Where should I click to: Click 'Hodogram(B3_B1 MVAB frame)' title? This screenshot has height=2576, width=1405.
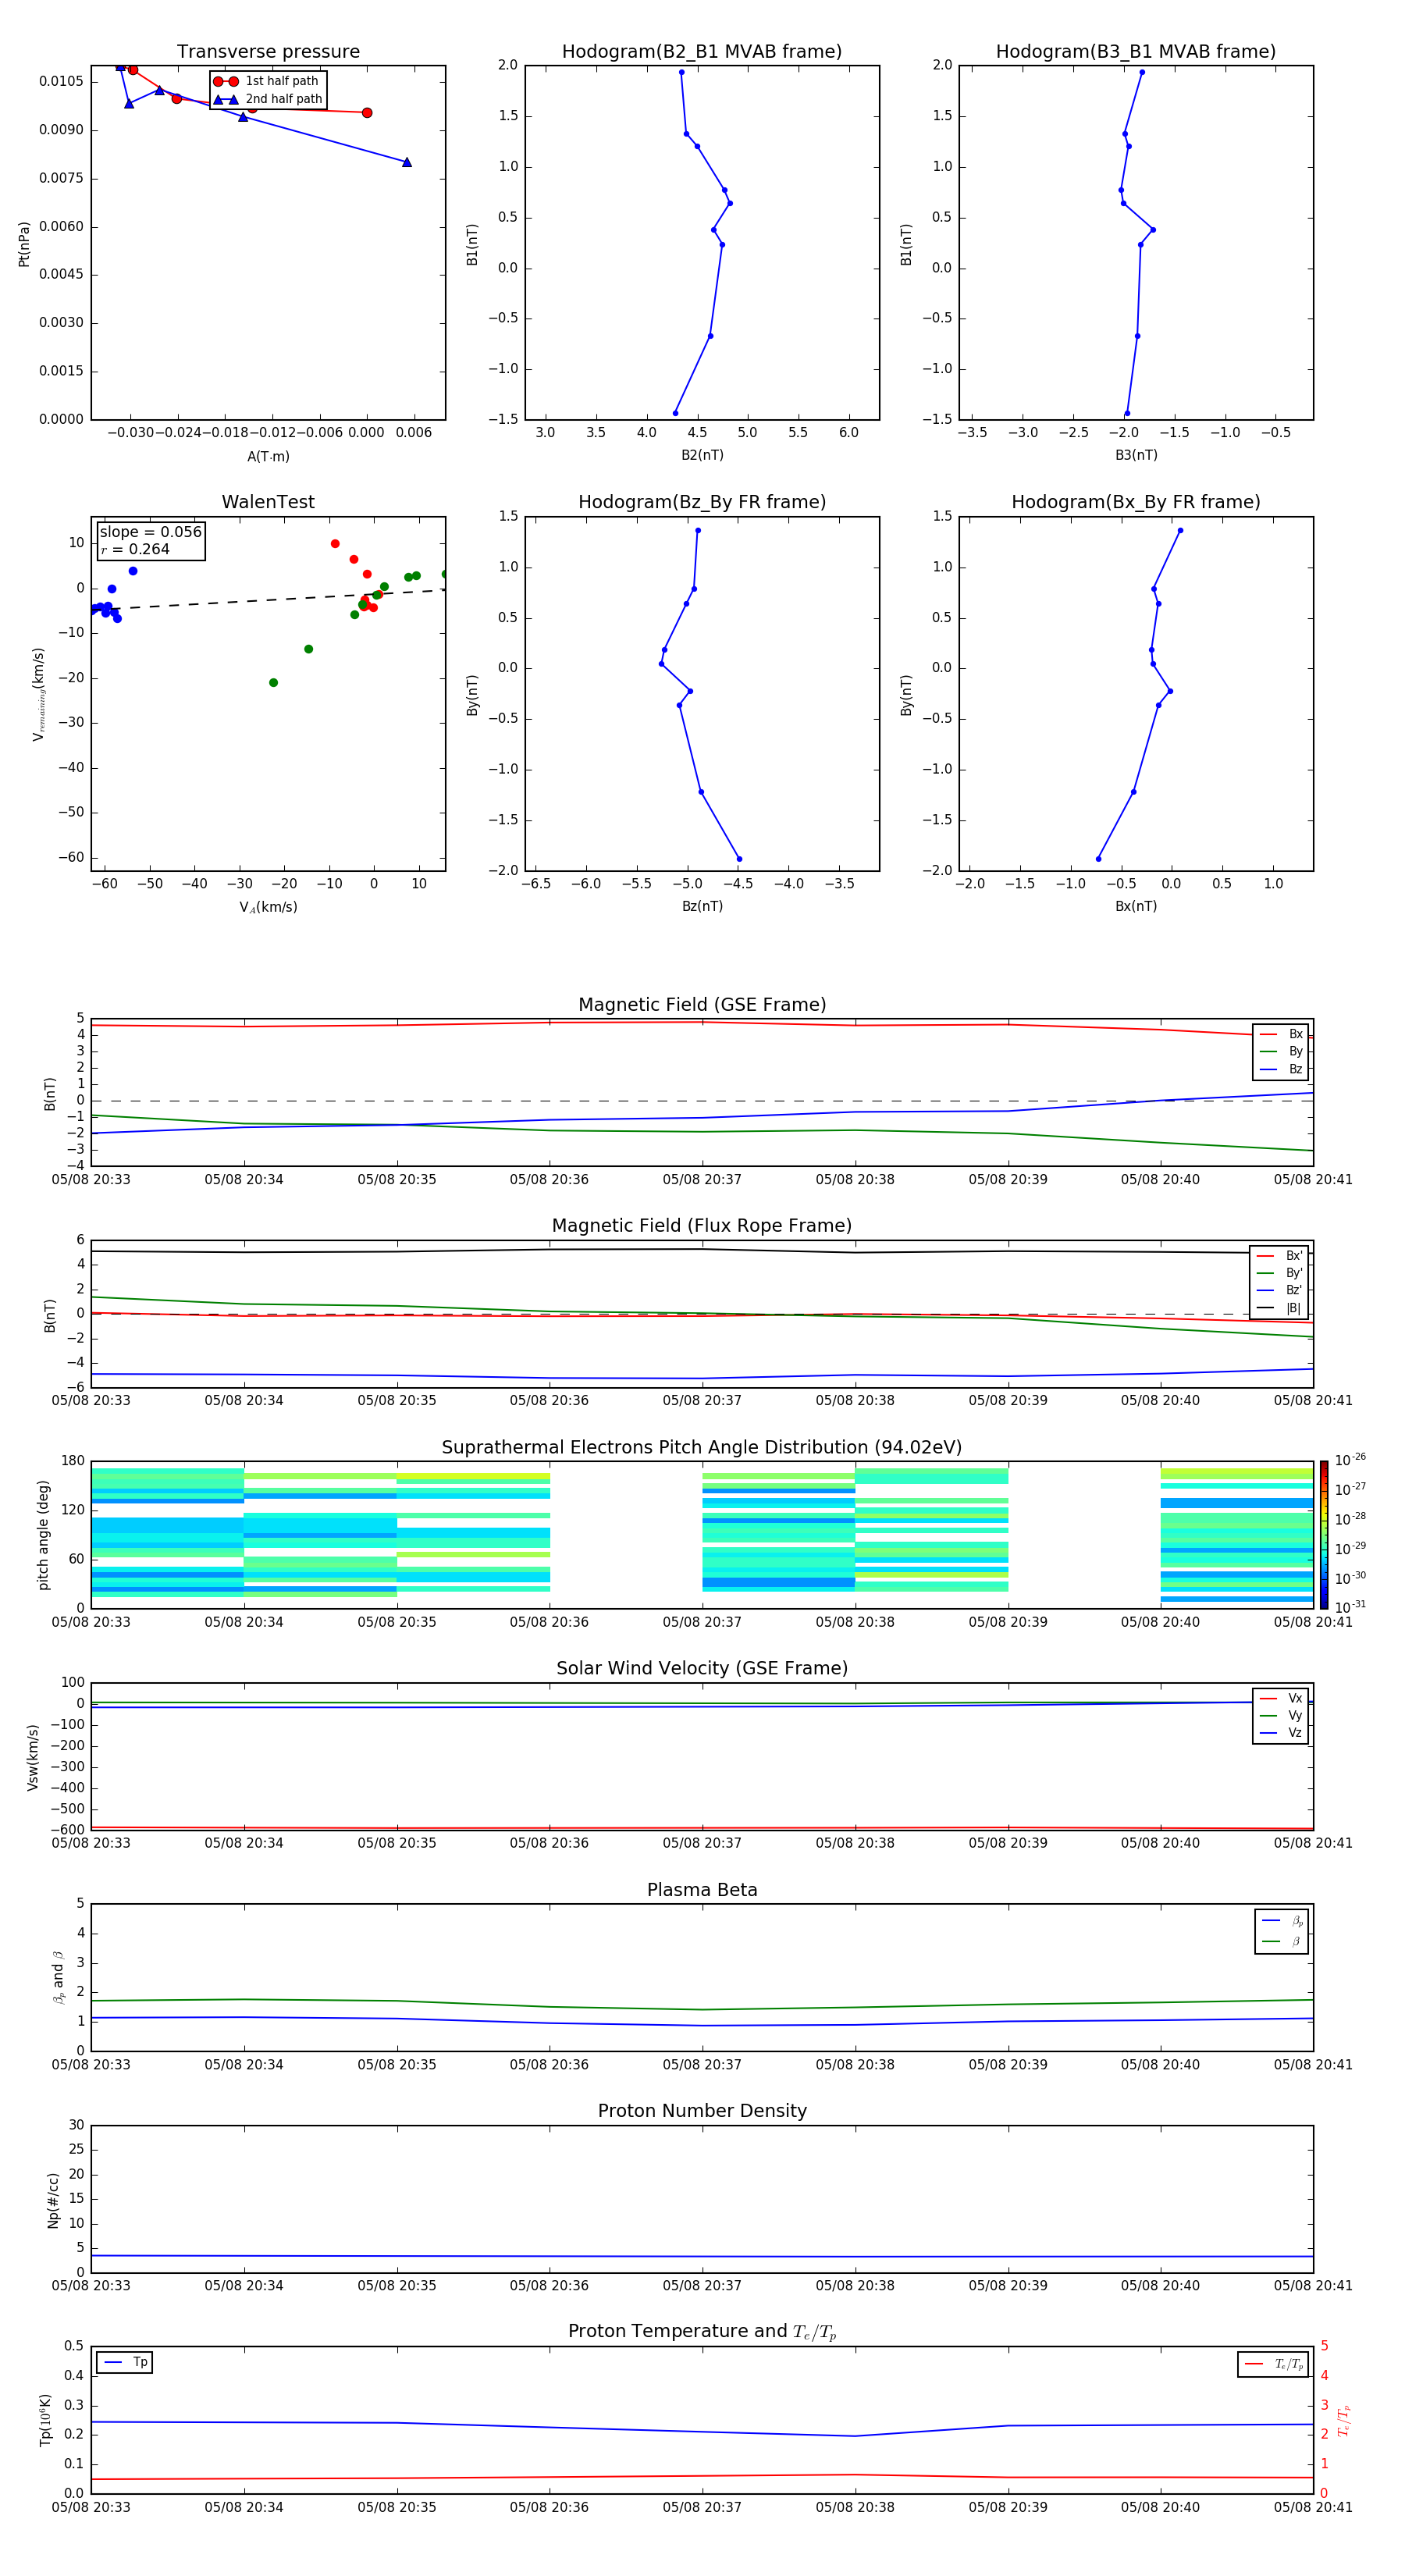(1136, 51)
